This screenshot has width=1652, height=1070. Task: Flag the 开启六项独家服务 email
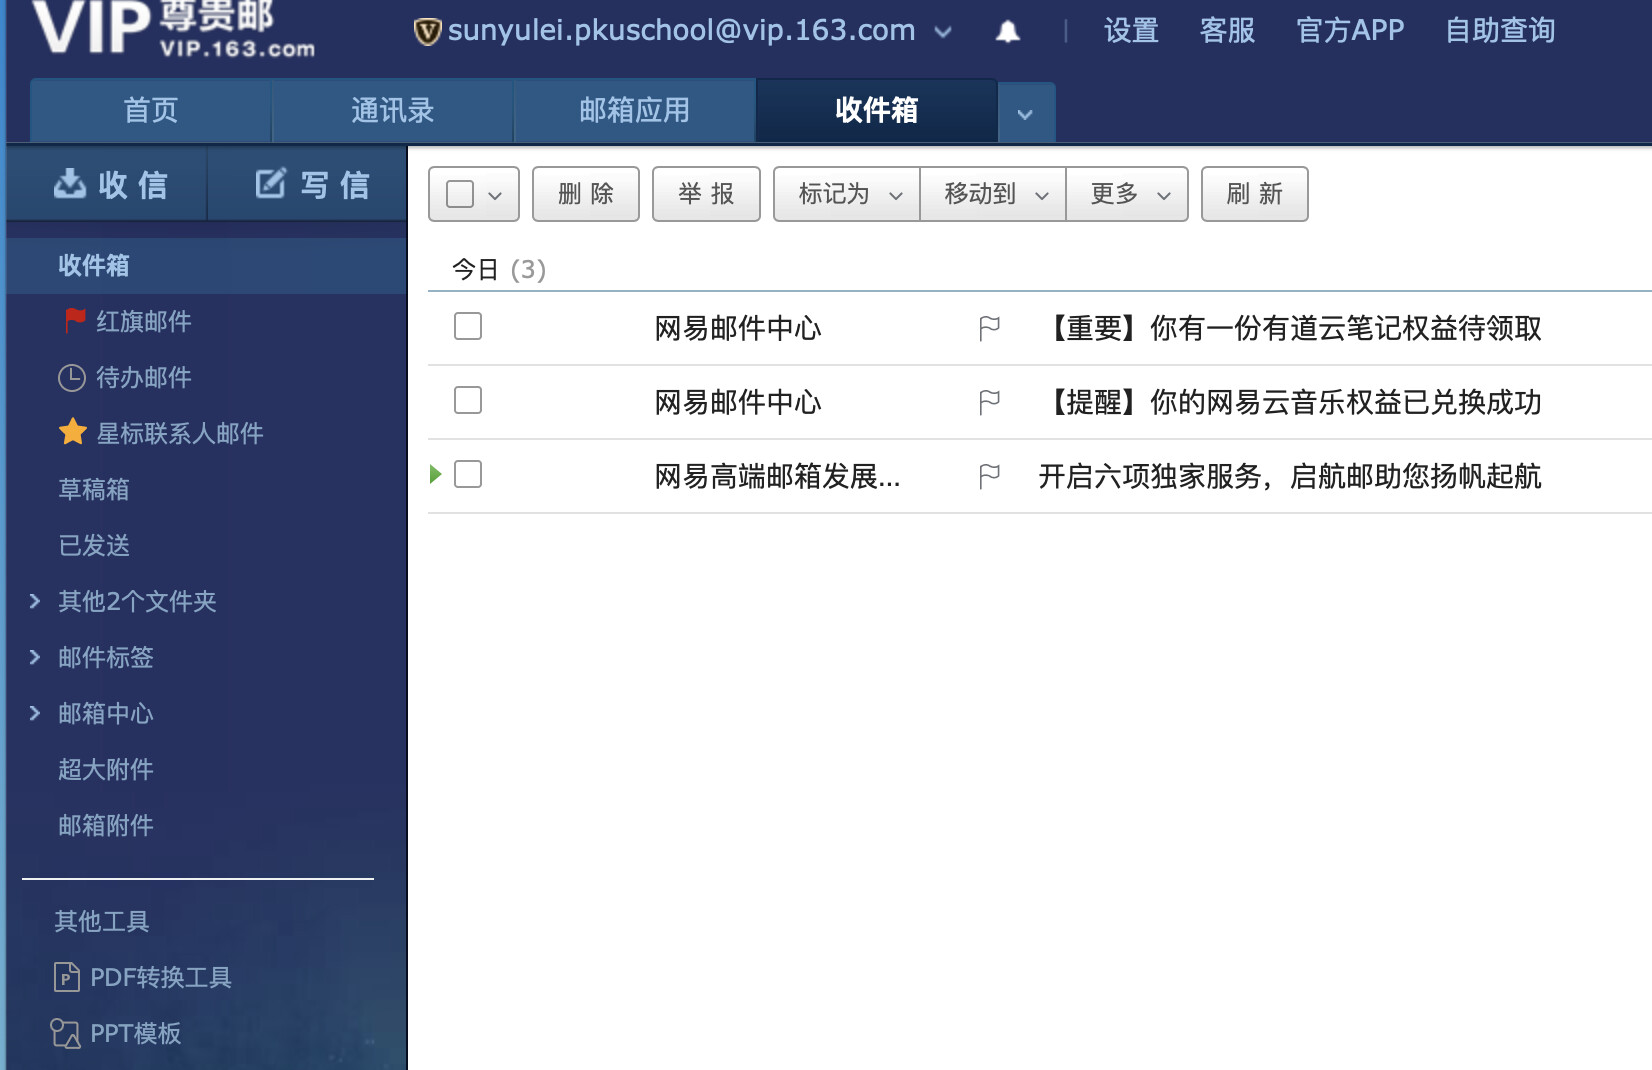tap(989, 476)
